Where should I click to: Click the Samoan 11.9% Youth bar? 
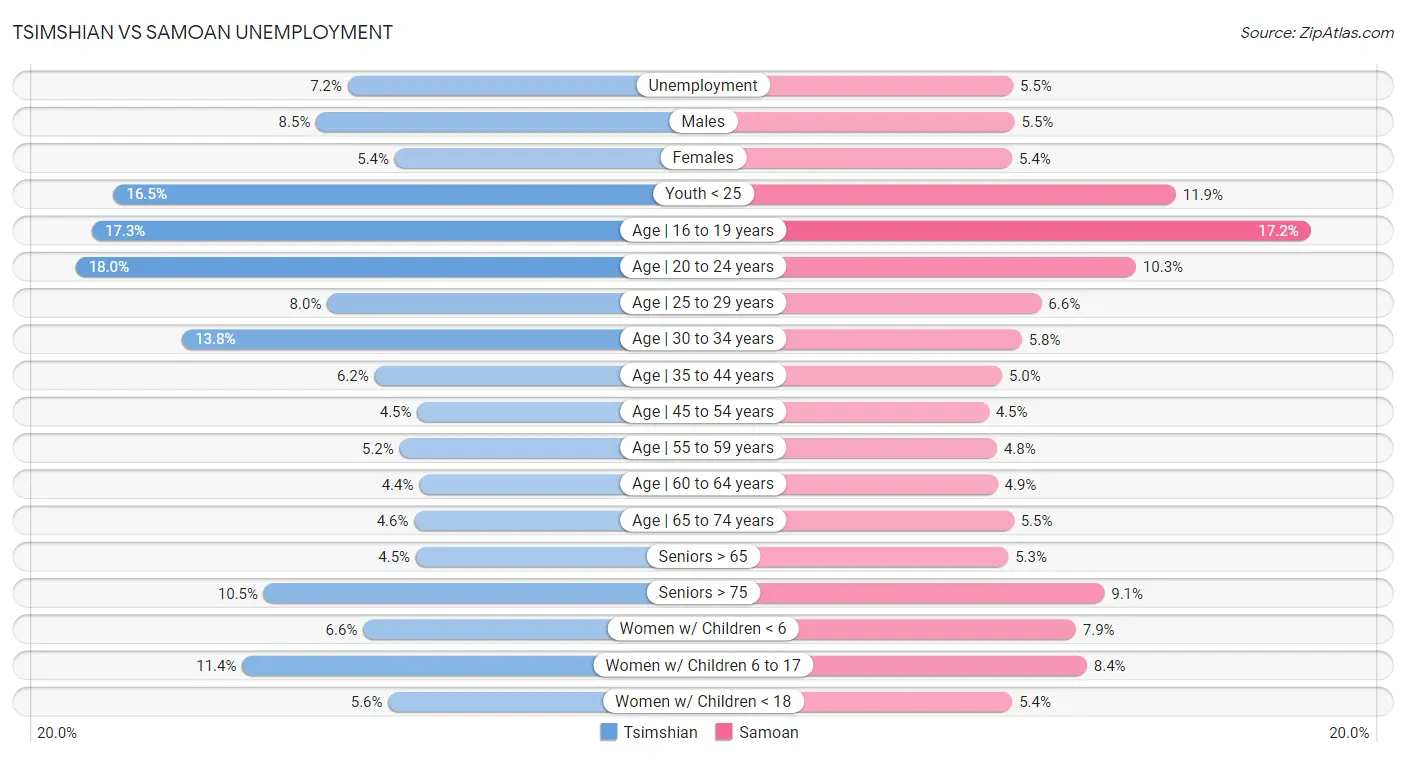point(939,194)
